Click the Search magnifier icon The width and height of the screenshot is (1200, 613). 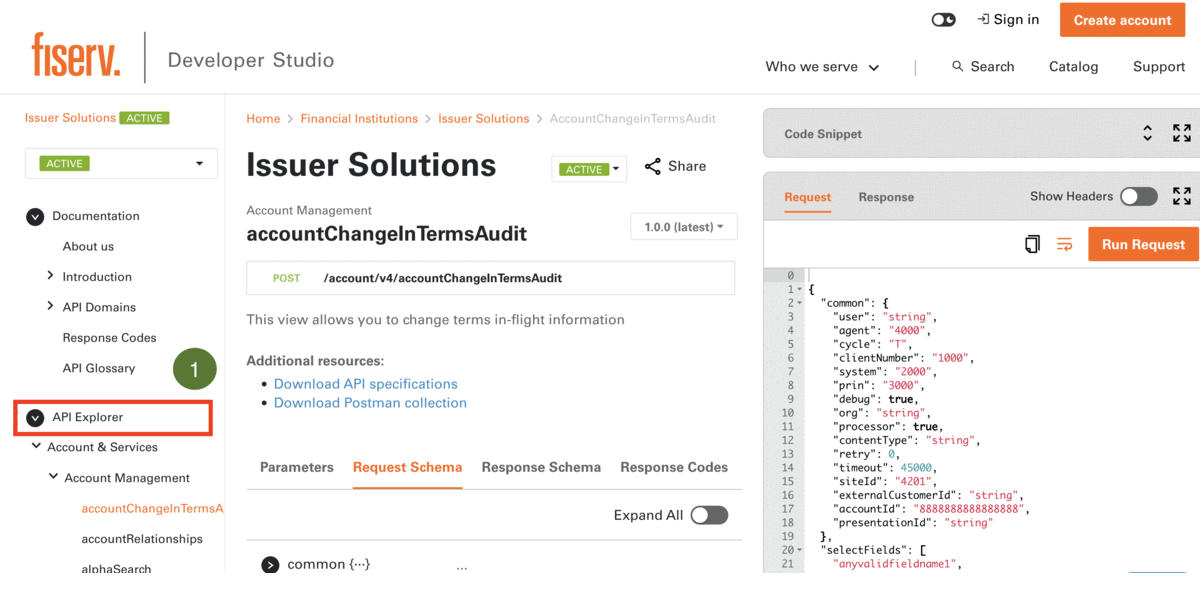[x=958, y=66]
